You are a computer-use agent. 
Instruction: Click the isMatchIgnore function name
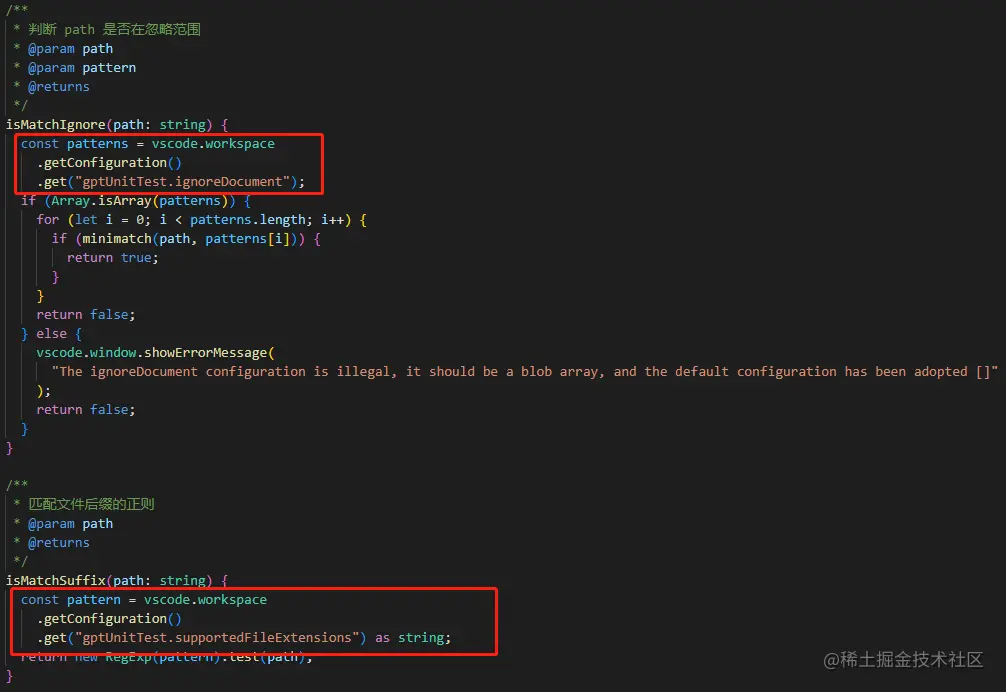click(56, 124)
